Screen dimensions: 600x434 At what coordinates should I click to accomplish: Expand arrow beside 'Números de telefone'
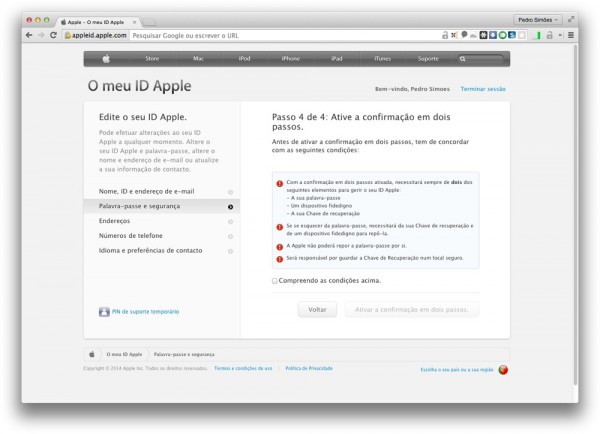click(x=230, y=237)
